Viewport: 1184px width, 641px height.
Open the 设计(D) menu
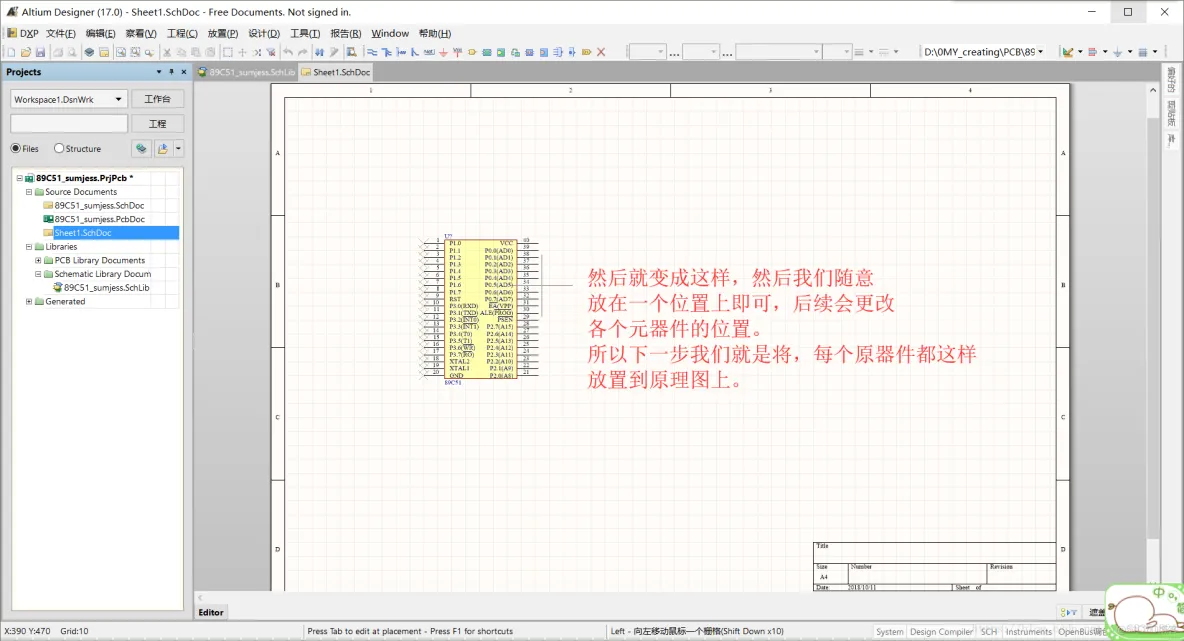[x=264, y=33]
